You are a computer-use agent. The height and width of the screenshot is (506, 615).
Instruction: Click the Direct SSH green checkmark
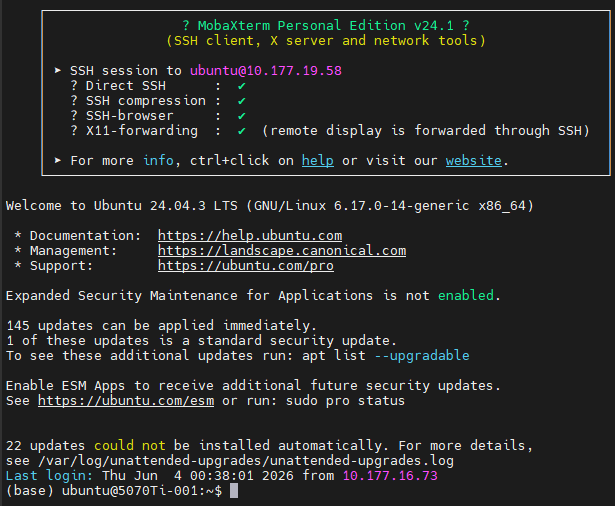click(x=242, y=86)
